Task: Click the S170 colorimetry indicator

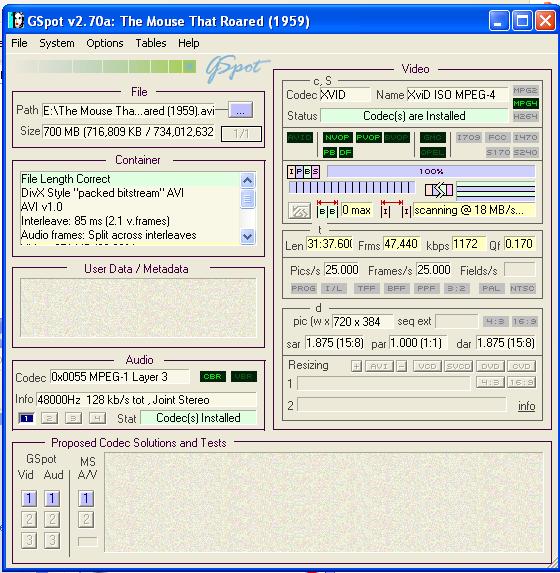Action: [x=497, y=152]
